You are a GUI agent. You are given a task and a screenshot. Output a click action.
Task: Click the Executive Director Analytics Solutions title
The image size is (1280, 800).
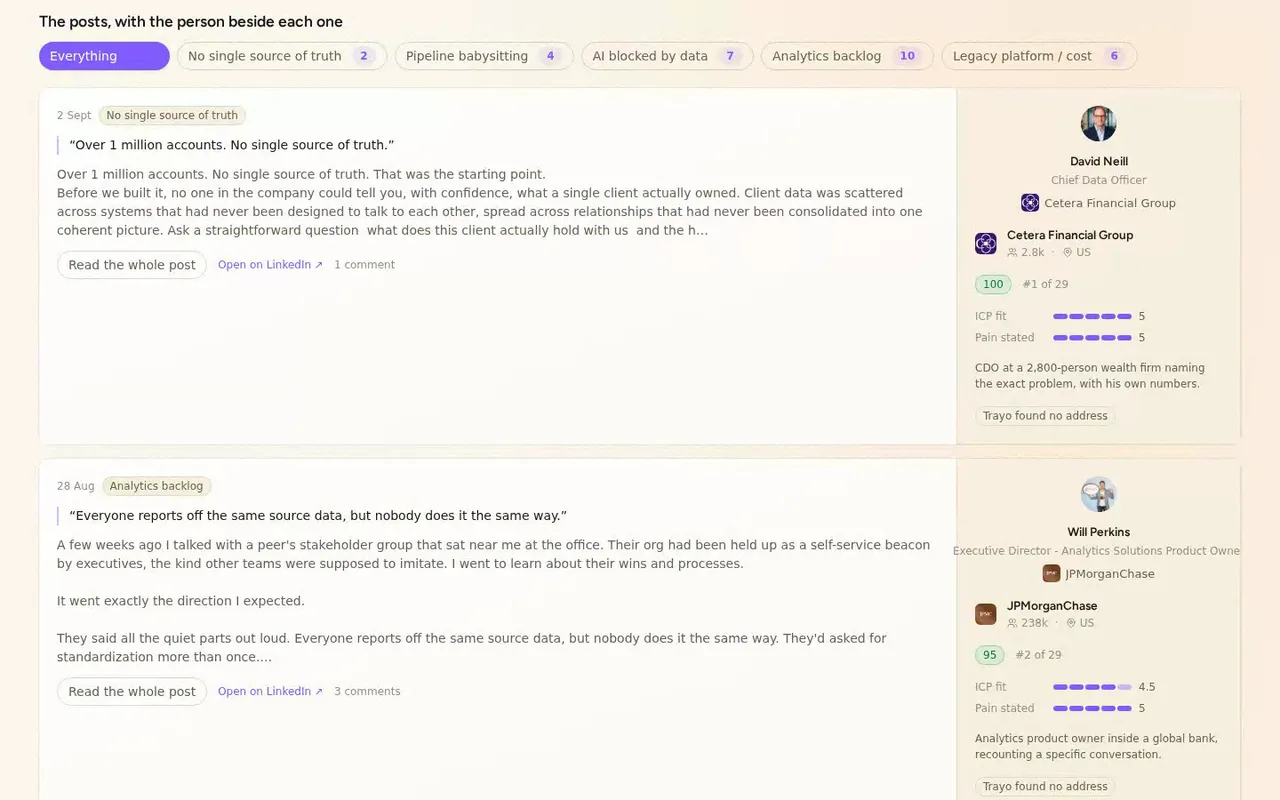click(x=1096, y=551)
